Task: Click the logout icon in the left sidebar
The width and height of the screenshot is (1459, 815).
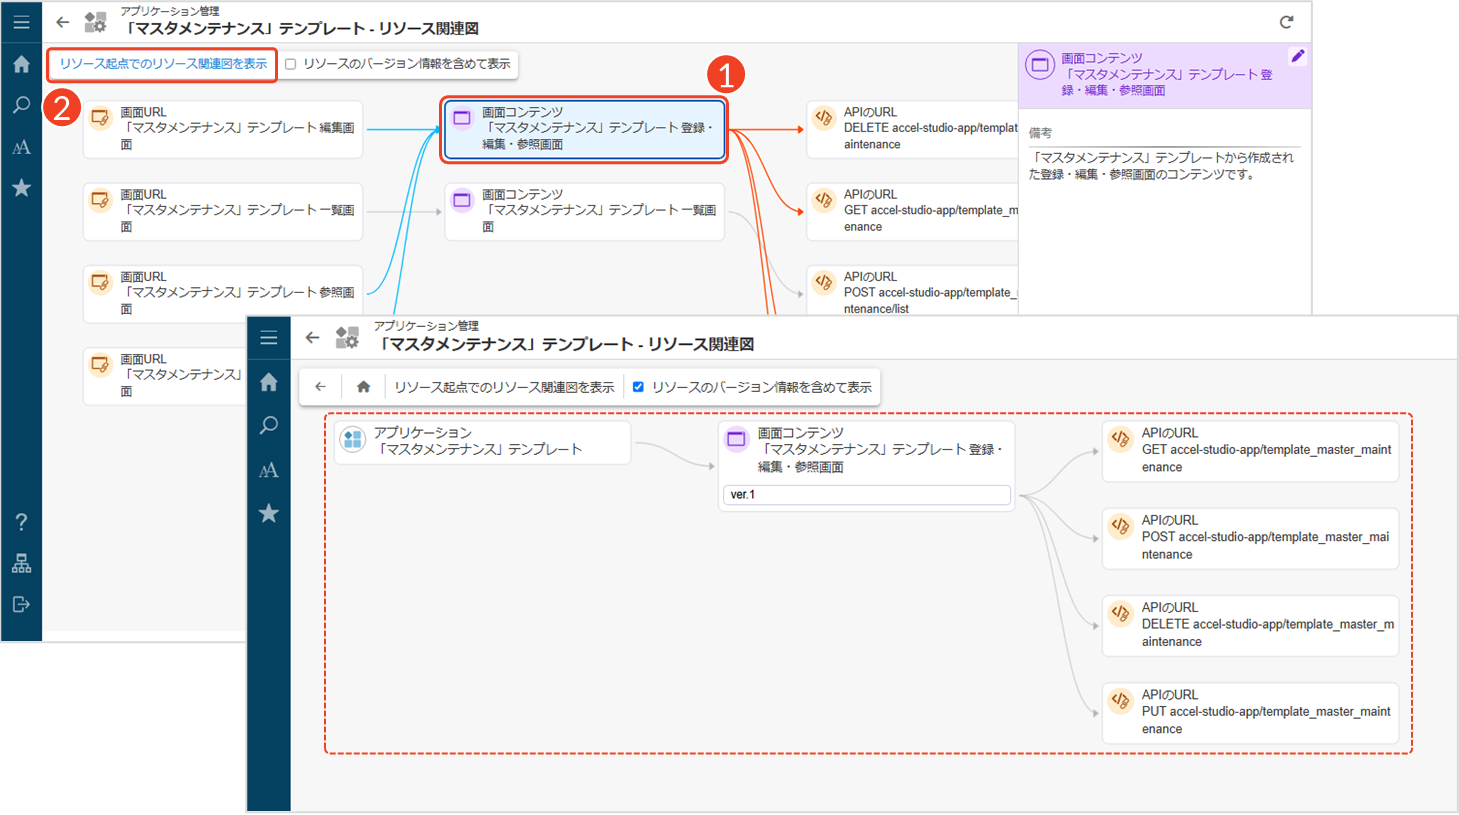Action: 21,604
